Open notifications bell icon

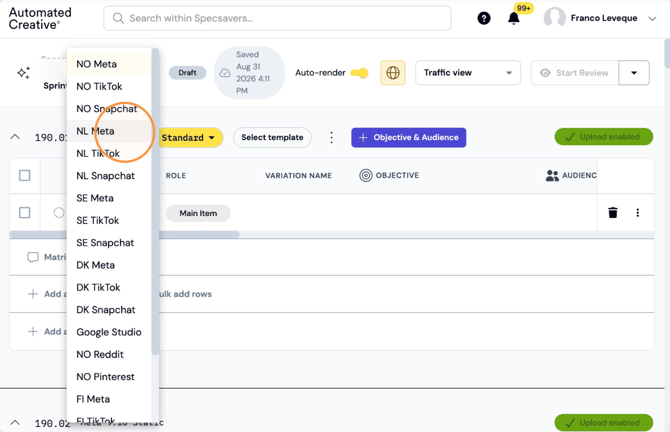coord(514,18)
